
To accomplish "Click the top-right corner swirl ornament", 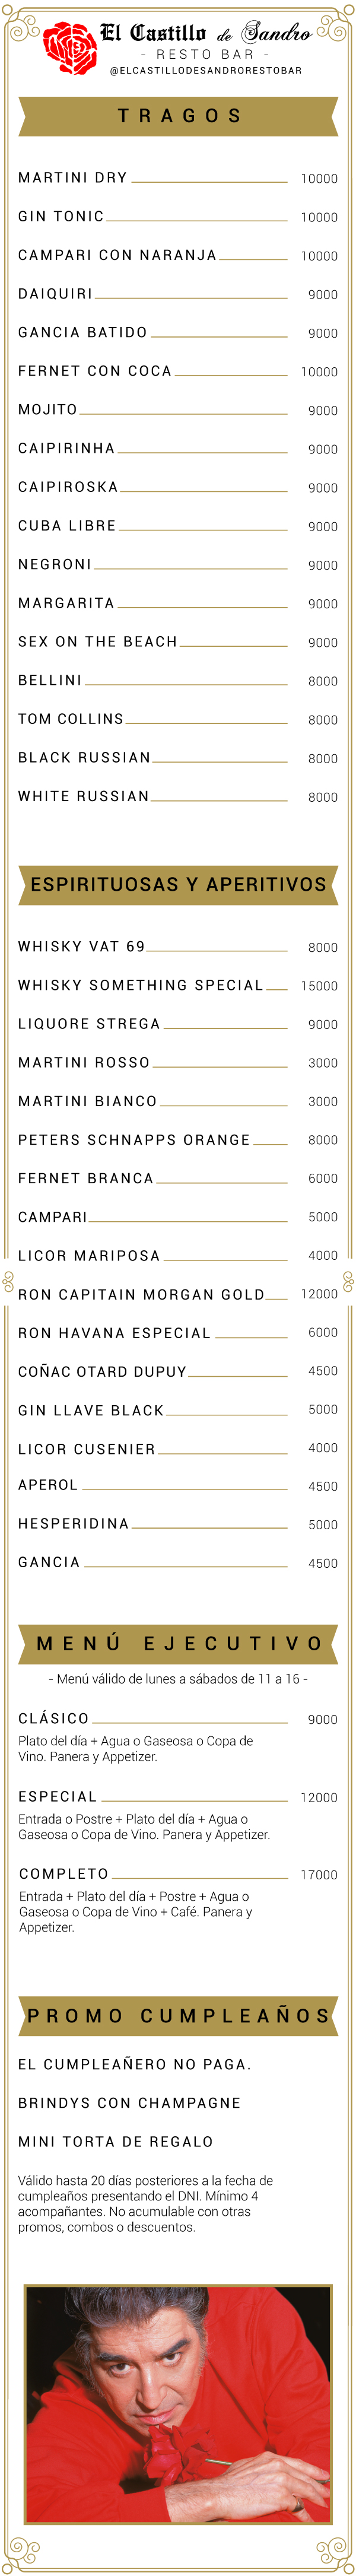I will (x=335, y=27).
